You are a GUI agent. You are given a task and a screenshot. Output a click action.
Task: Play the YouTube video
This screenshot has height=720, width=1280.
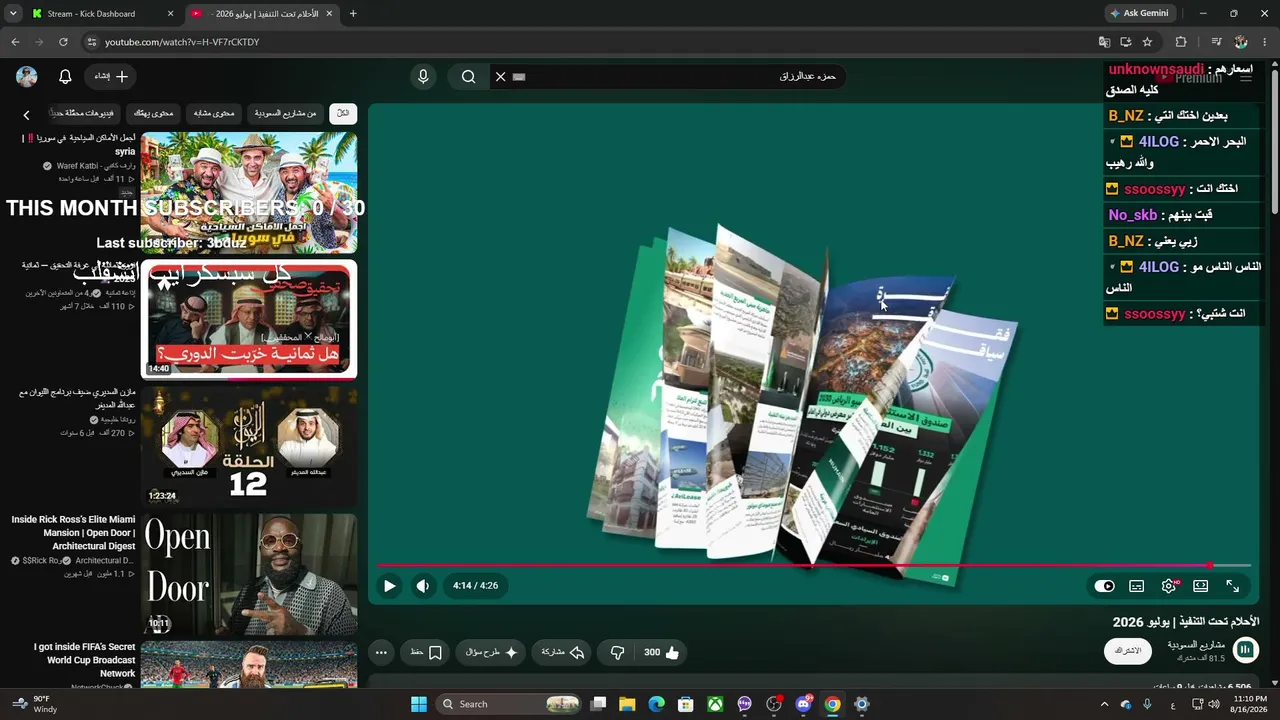click(x=389, y=586)
